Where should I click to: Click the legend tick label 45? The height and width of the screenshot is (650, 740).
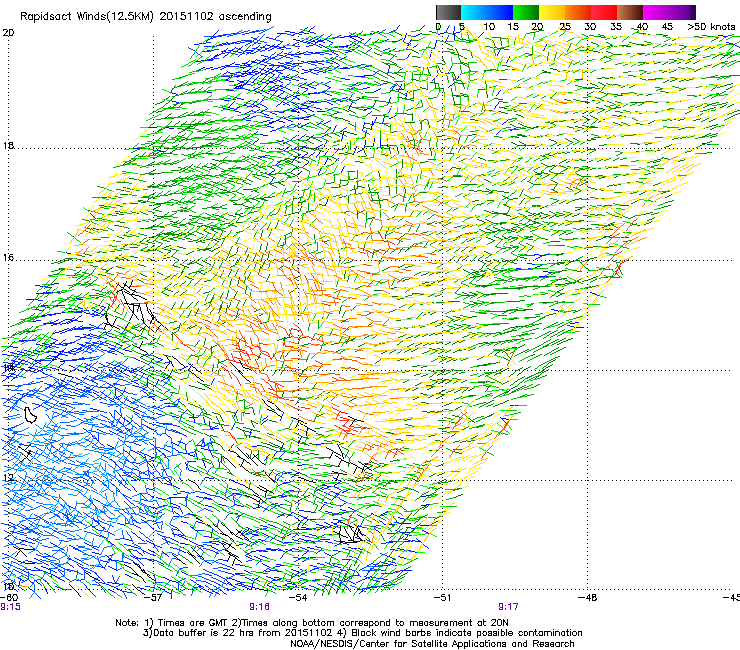(667, 27)
